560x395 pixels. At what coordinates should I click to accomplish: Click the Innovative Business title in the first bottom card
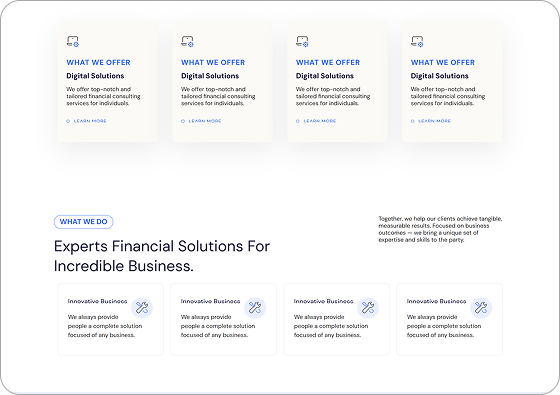point(98,301)
